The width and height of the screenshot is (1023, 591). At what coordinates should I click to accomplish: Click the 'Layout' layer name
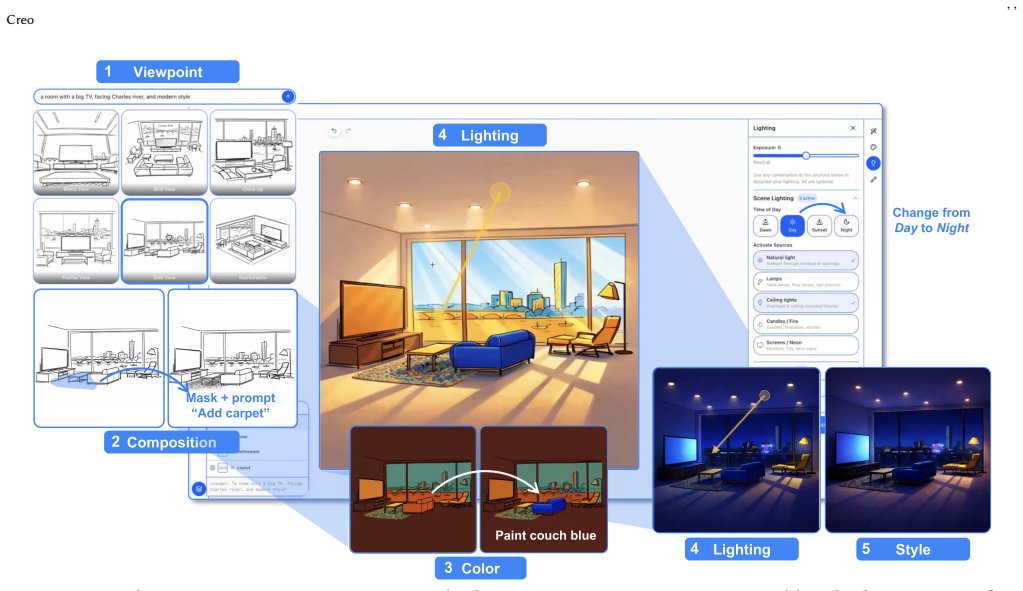(243, 468)
